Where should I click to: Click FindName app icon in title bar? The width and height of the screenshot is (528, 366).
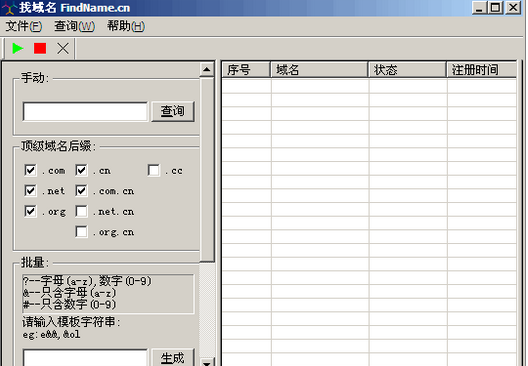point(8,7)
